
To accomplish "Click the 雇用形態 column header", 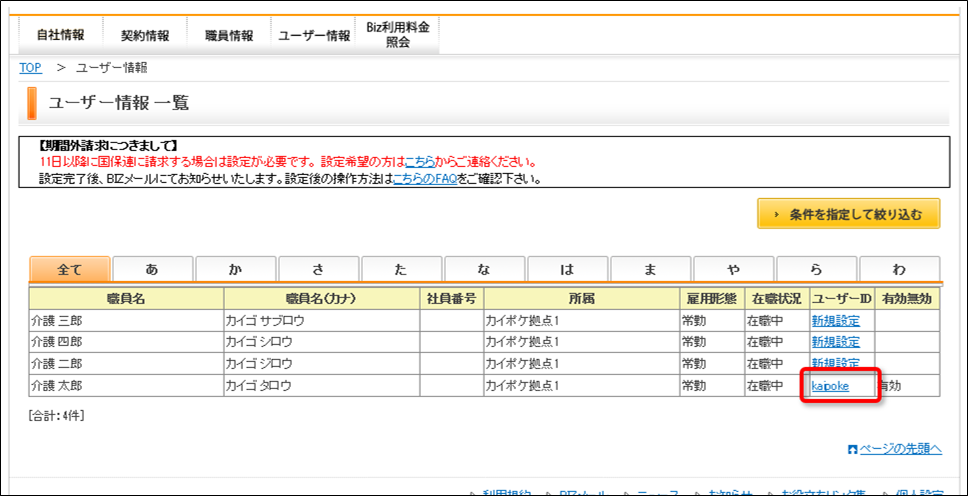I will pos(711,299).
